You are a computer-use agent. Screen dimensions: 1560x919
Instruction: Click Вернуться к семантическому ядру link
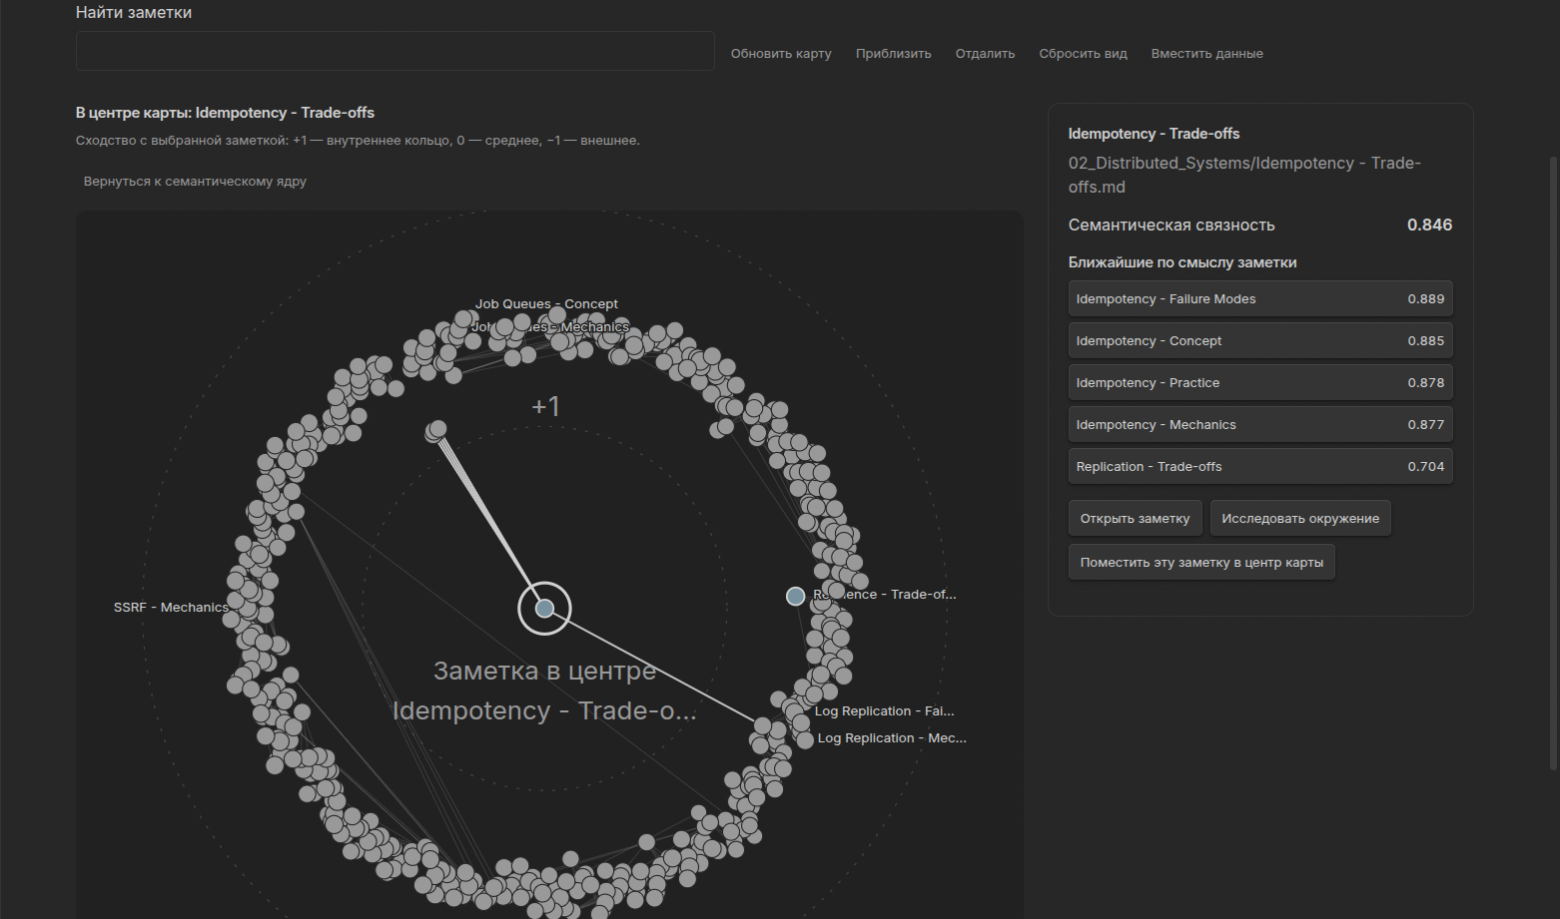click(x=195, y=181)
